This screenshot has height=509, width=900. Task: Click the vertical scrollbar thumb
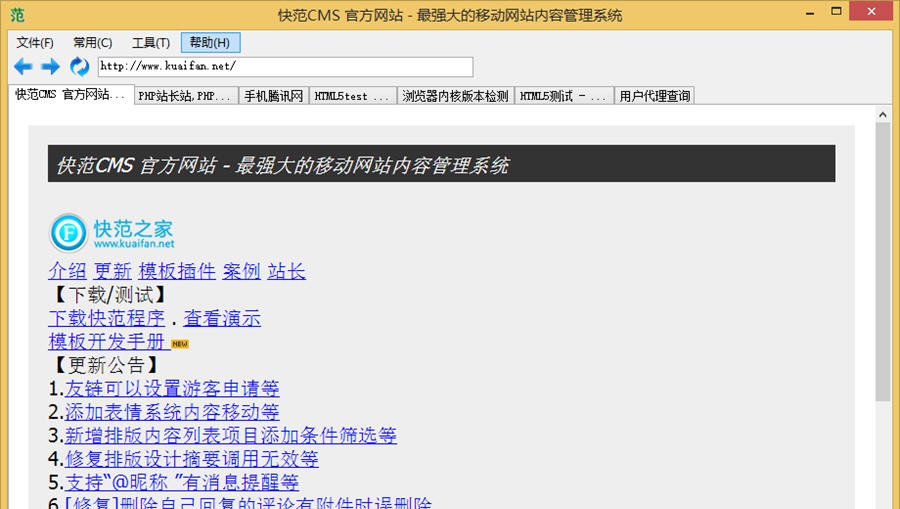883,262
